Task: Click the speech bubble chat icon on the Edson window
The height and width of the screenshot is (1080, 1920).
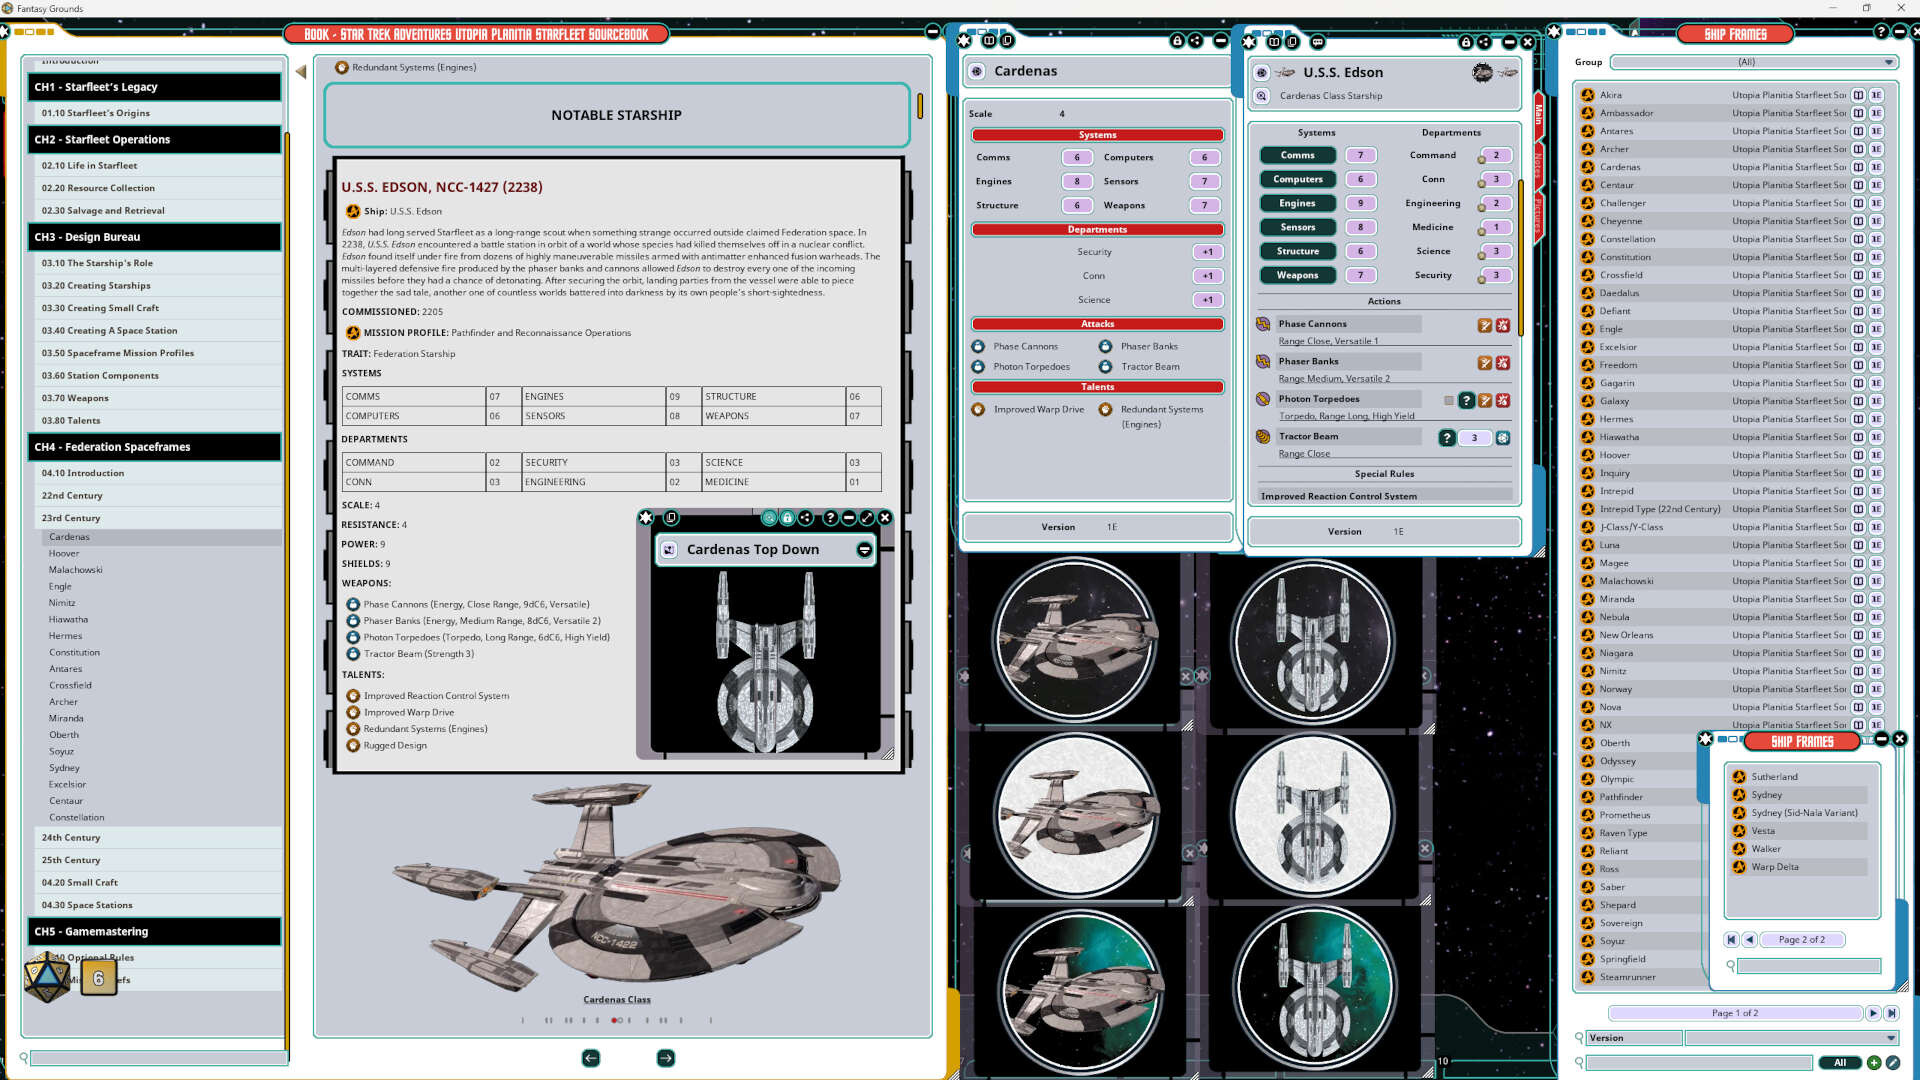Action: [1318, 42]
